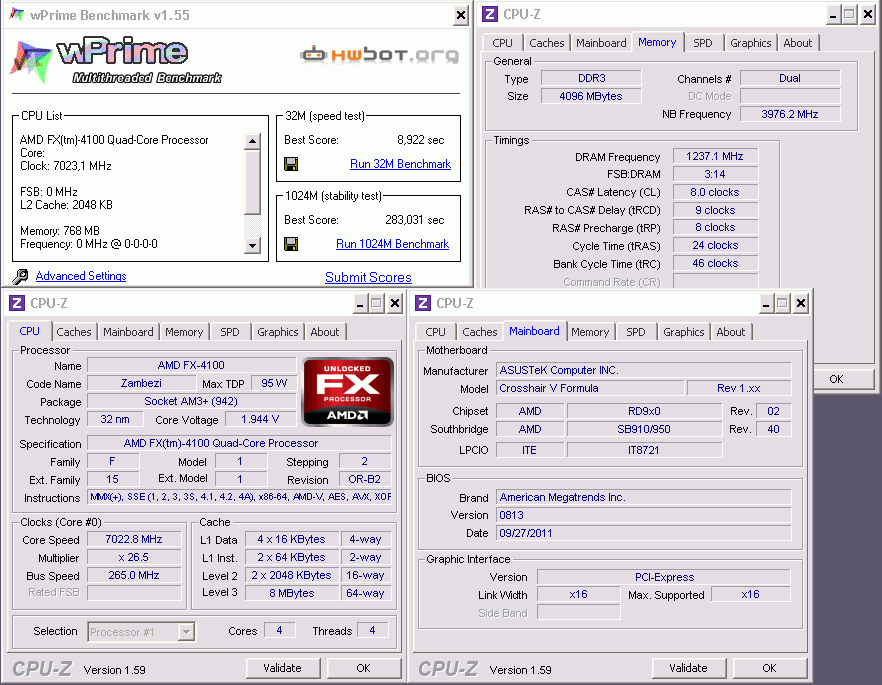Image resolution: width=882 pixels, height=685 pixels.
Task: Run the 1024M Benchmark
Action: [393, 244]
